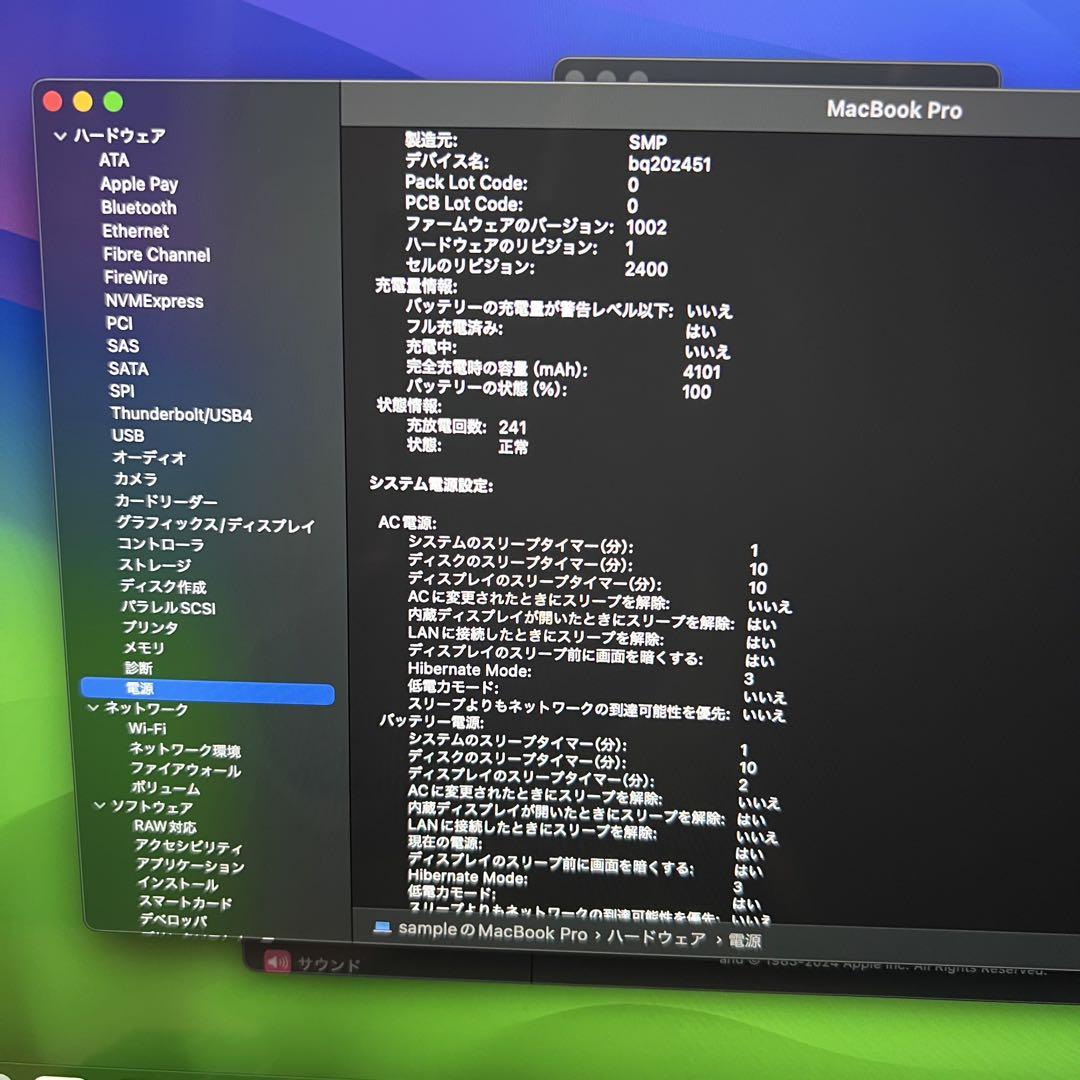This screenshot has height=1080, width=1080.
Task: Select カードリーダー entry
Action: [x=166, y=501]
